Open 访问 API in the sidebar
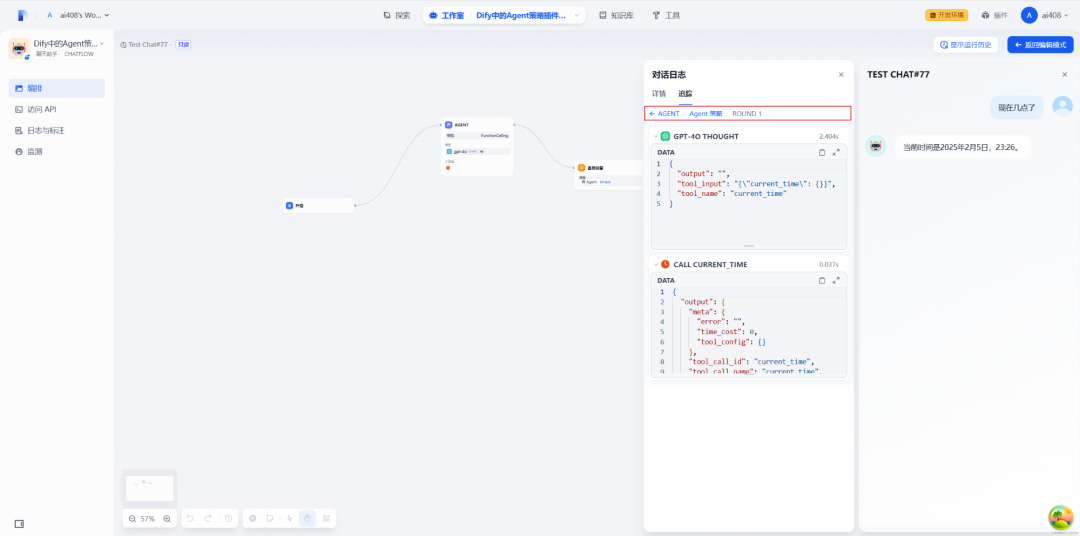 (56, 109)
